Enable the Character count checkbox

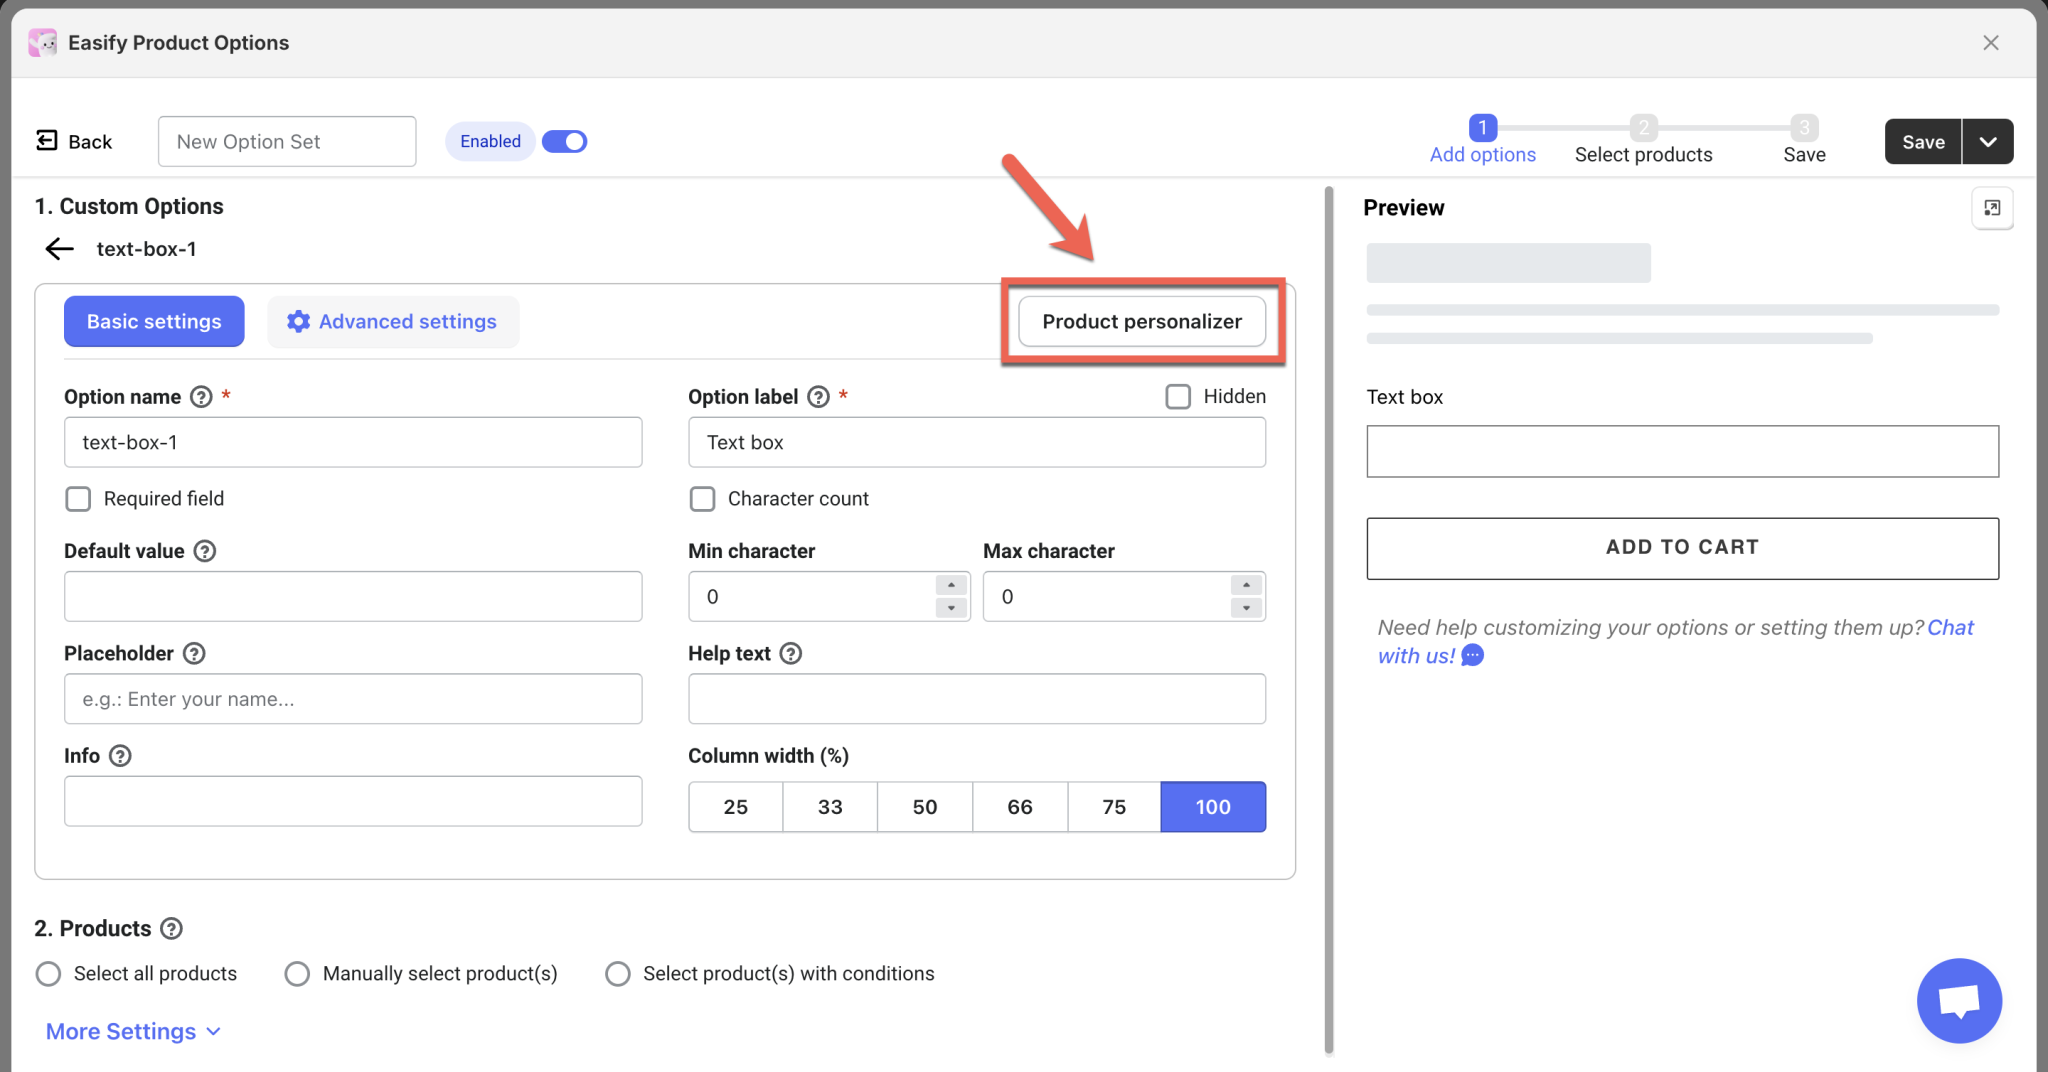[702, 499]
